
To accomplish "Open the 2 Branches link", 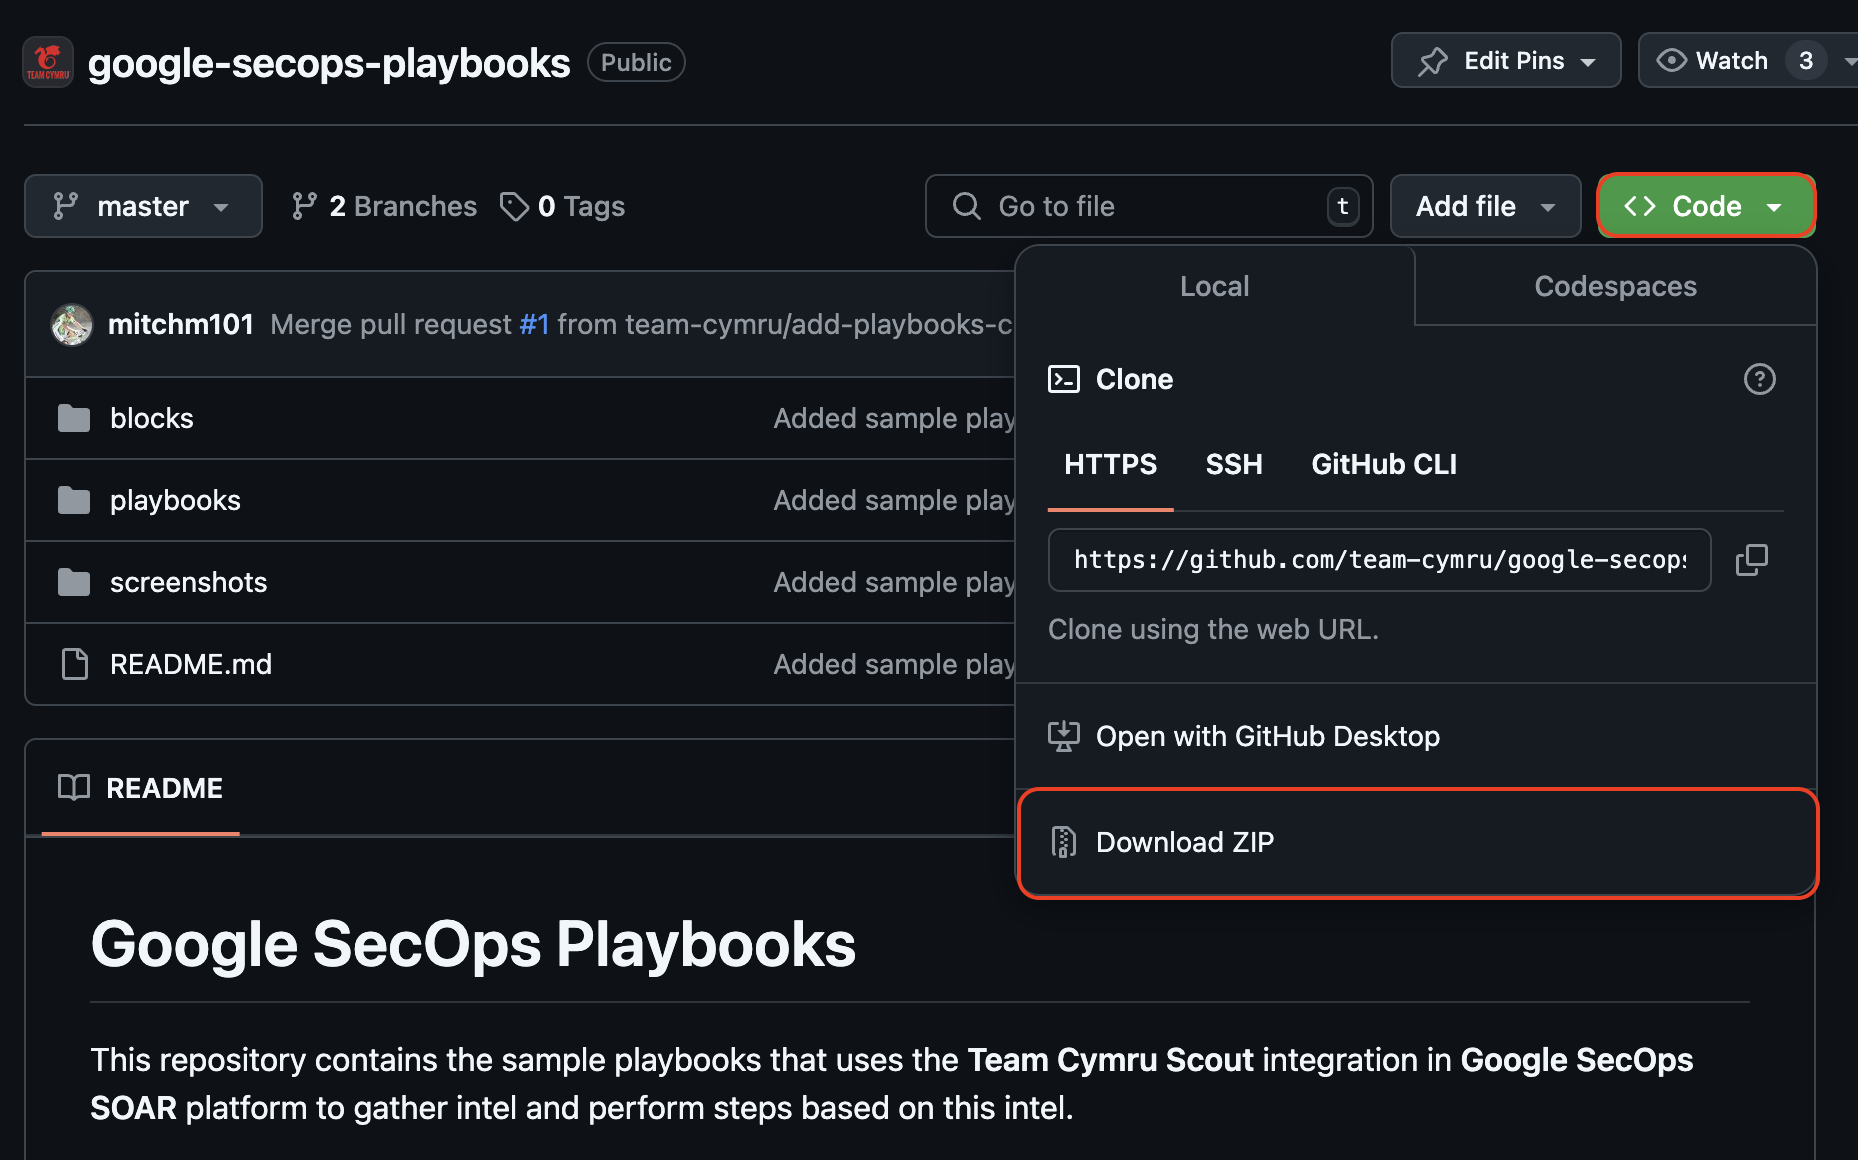I will pyautogui.click(x=384, y=206).
